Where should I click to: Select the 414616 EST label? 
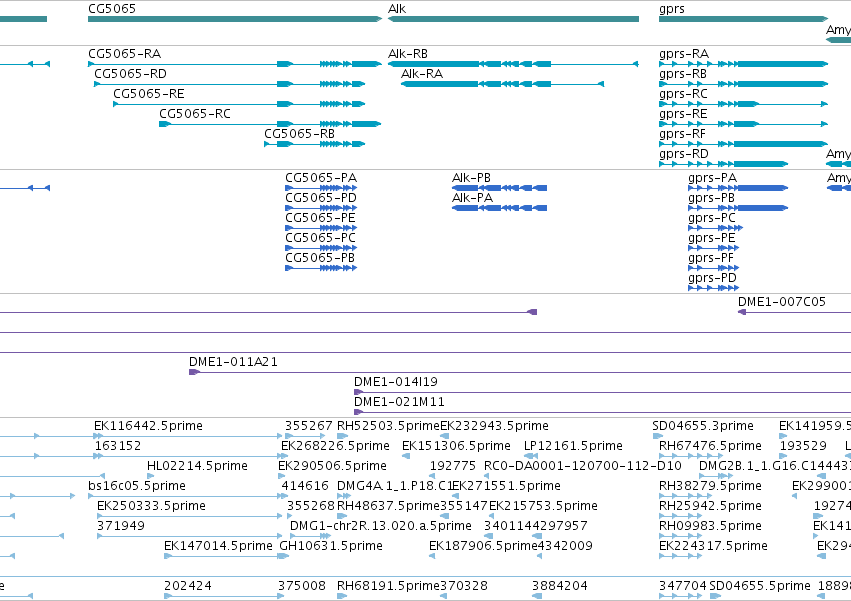(305, 486)
